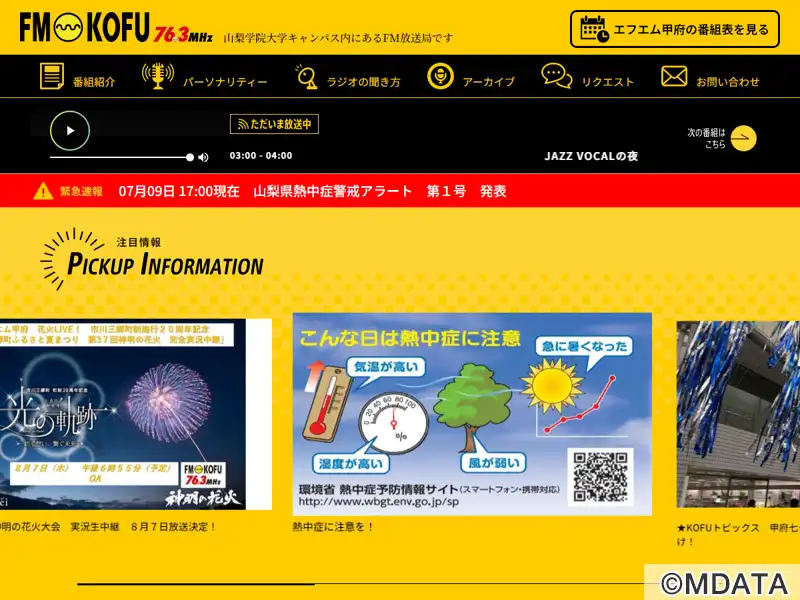
Task: Open the KOFUトピックス tanabata photo thumbnail
Action: click(x=738, y=414)
